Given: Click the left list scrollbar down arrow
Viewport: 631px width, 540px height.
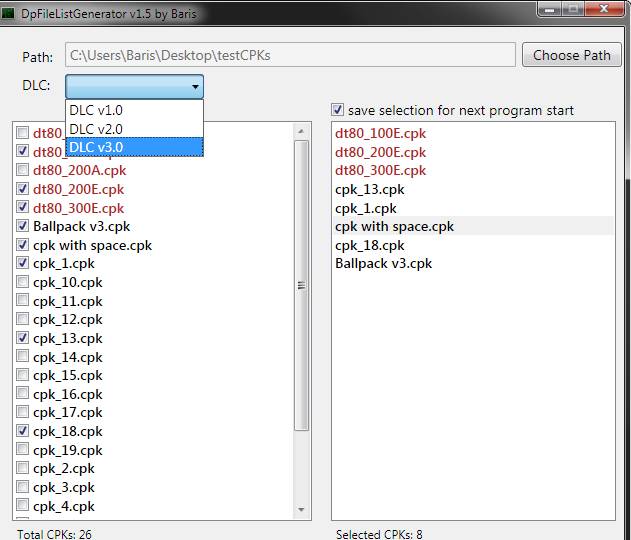Looking at the screenshot, I should [x=301, y=509].
